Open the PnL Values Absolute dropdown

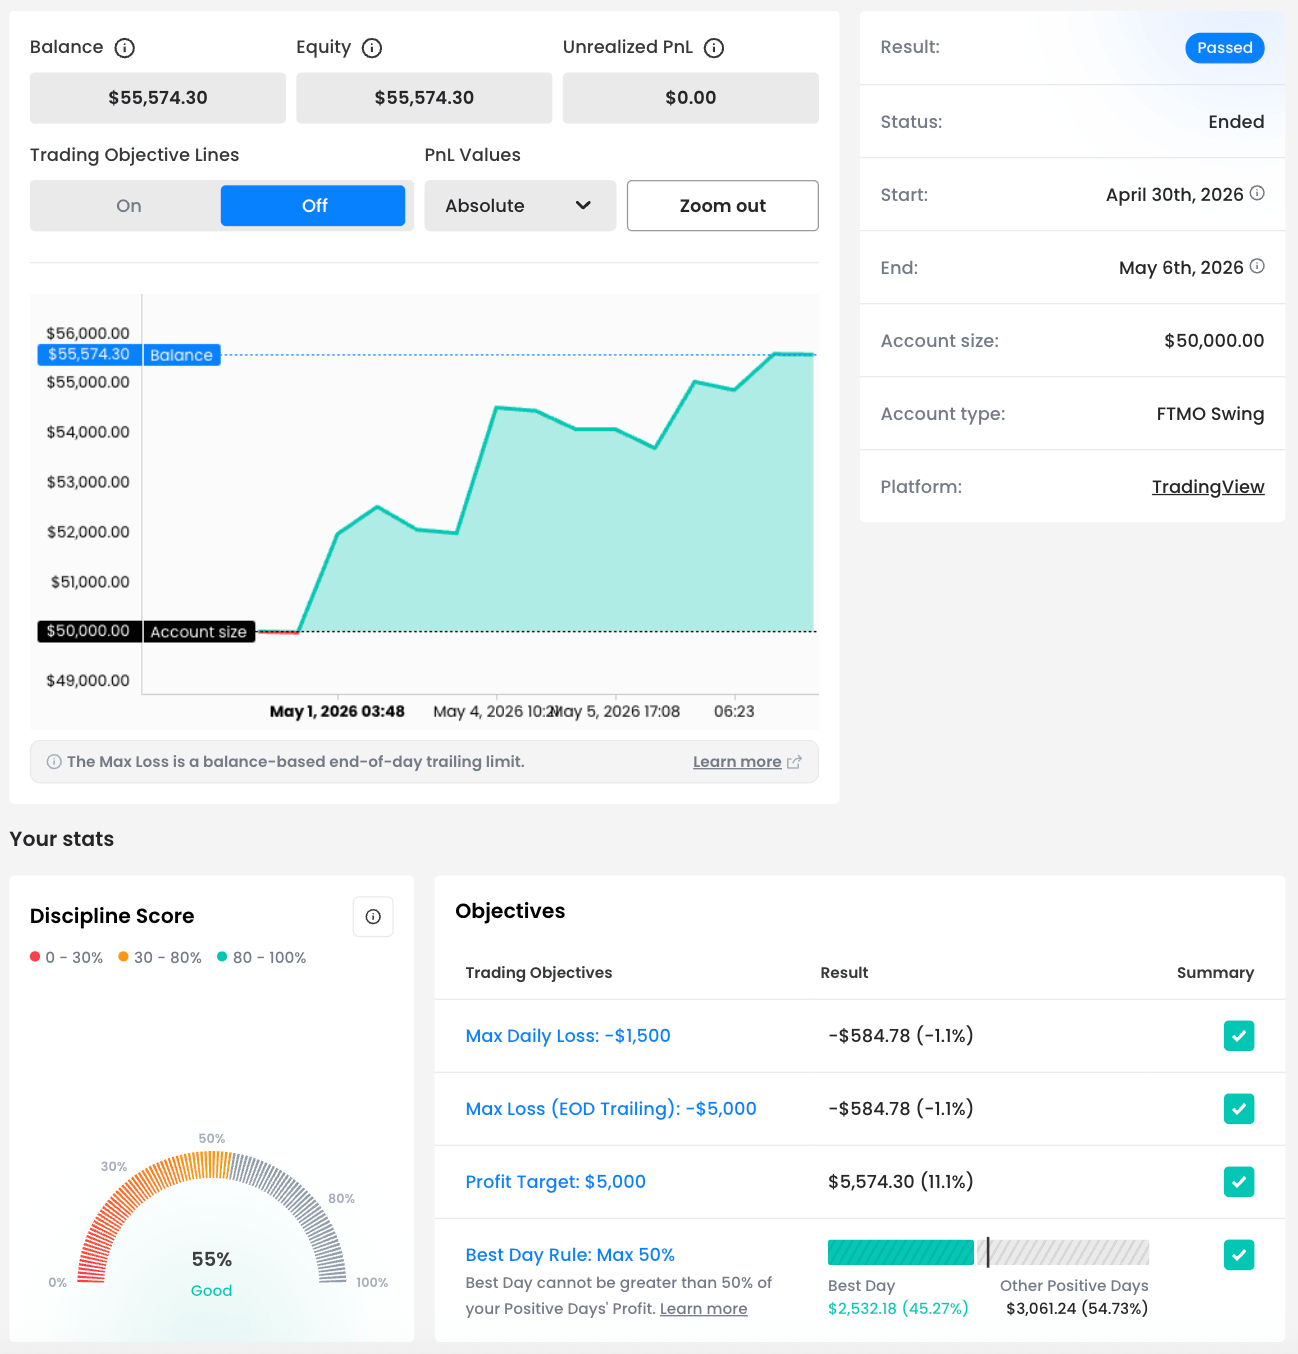click(520, 206)
